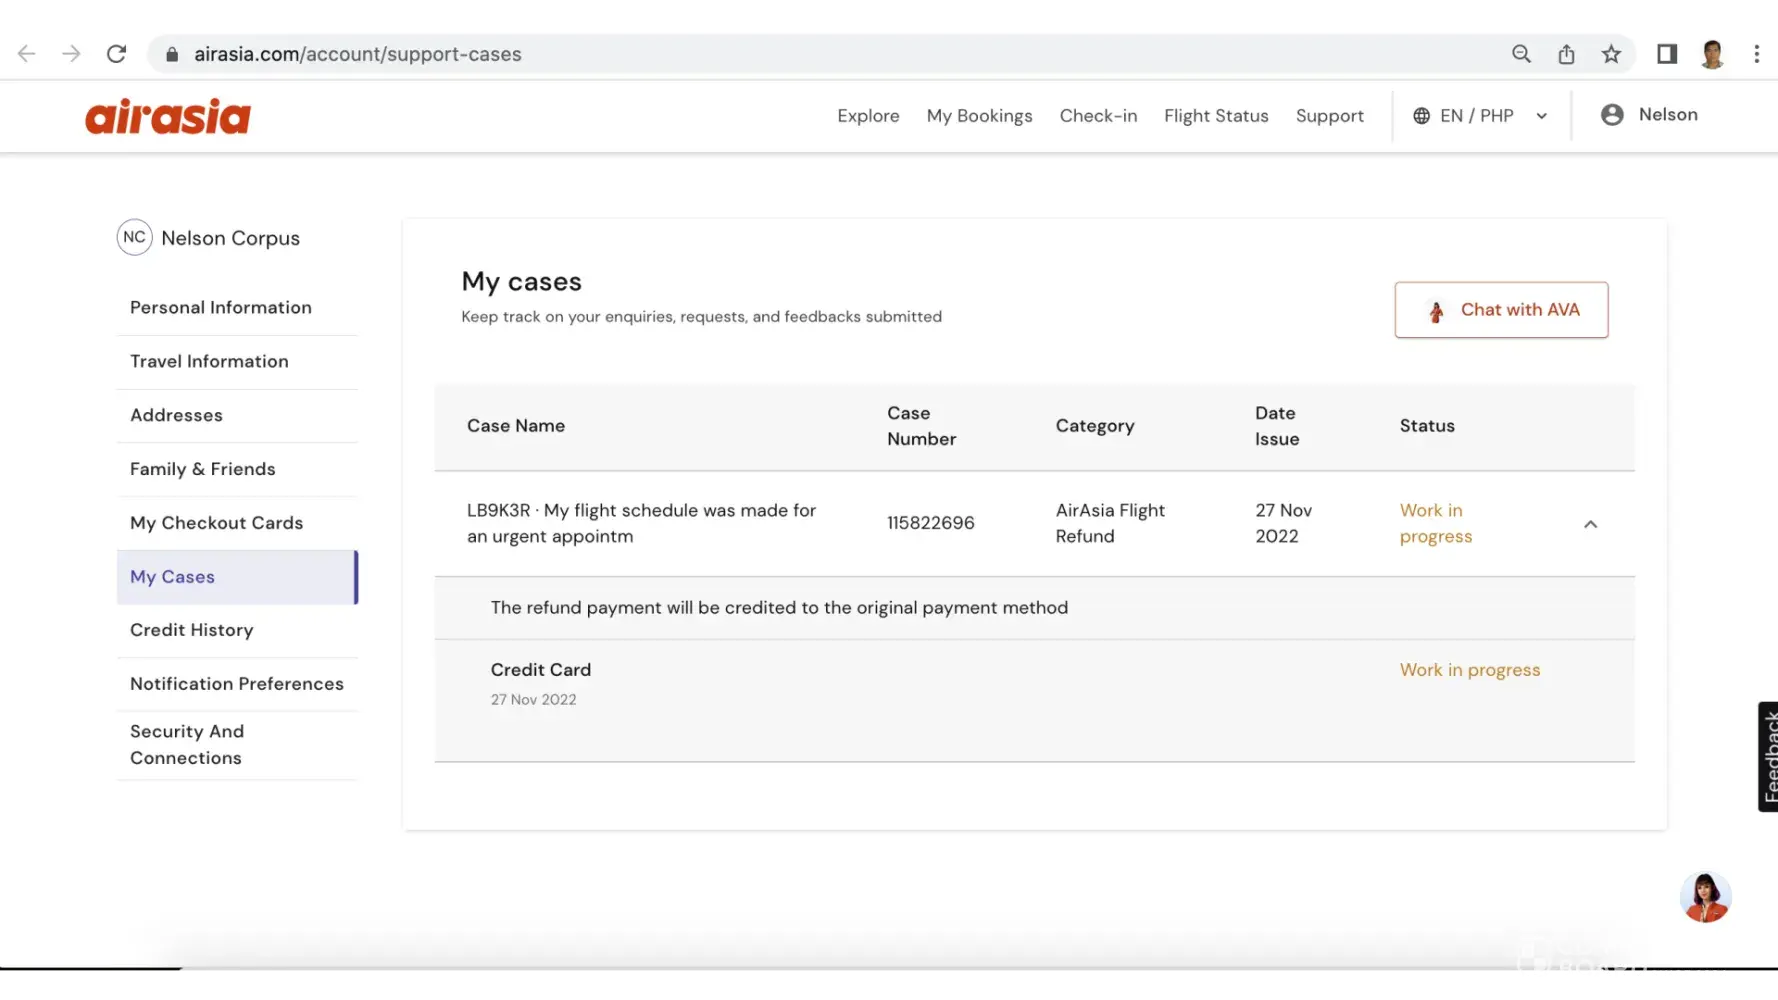1778x1000 pixels.
Task: Click the browser share icon
Action: click(1566, 54)
